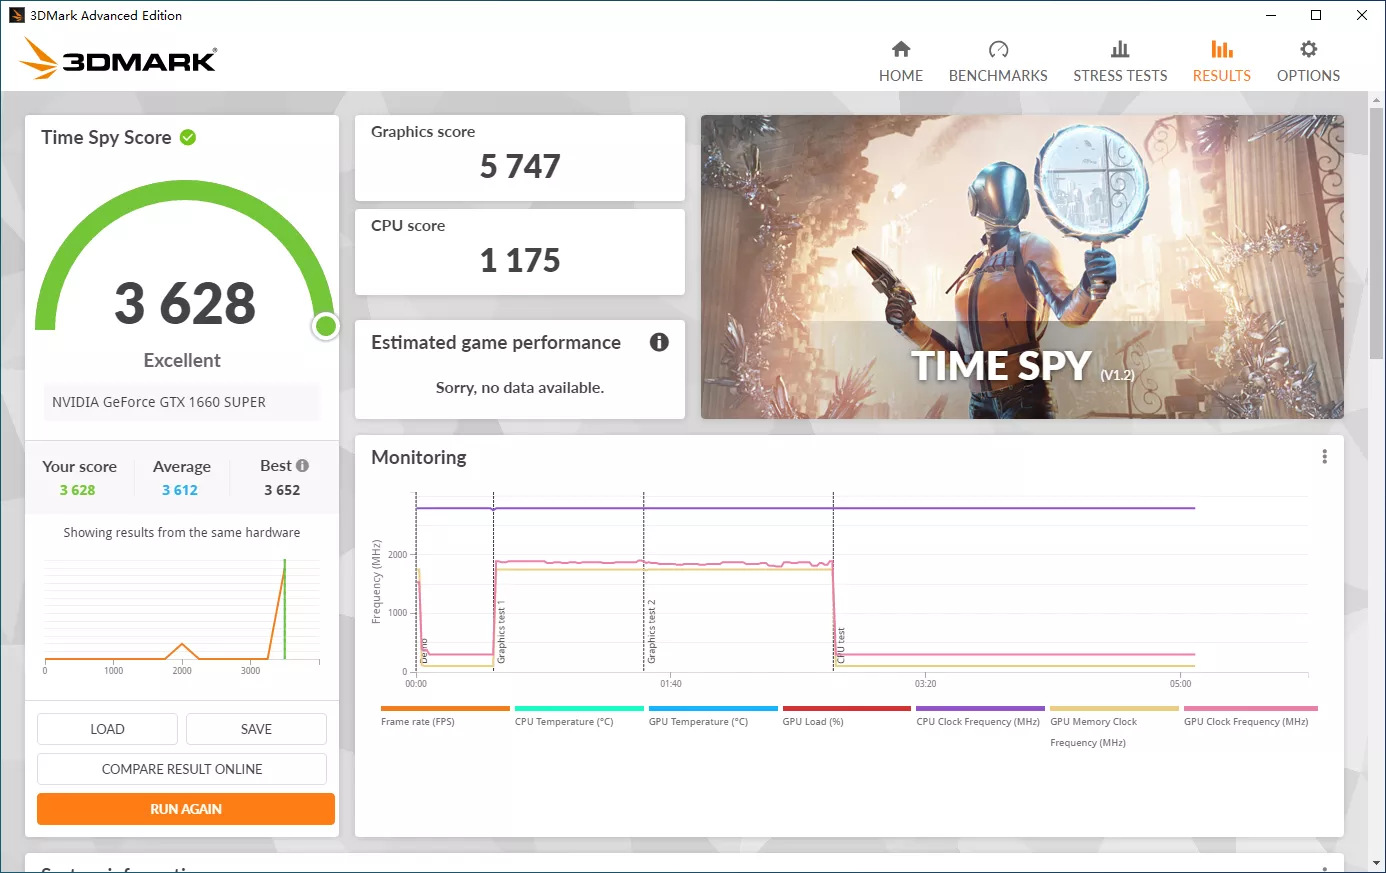Click the info icon next to Best
Viewport: 1386px width, 873px height.
303,466
